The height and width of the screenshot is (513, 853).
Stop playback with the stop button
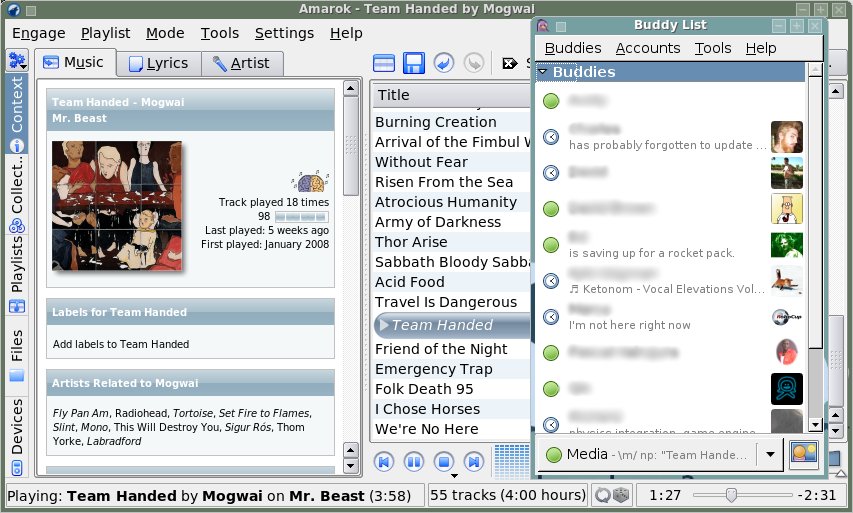click(444, 462)
